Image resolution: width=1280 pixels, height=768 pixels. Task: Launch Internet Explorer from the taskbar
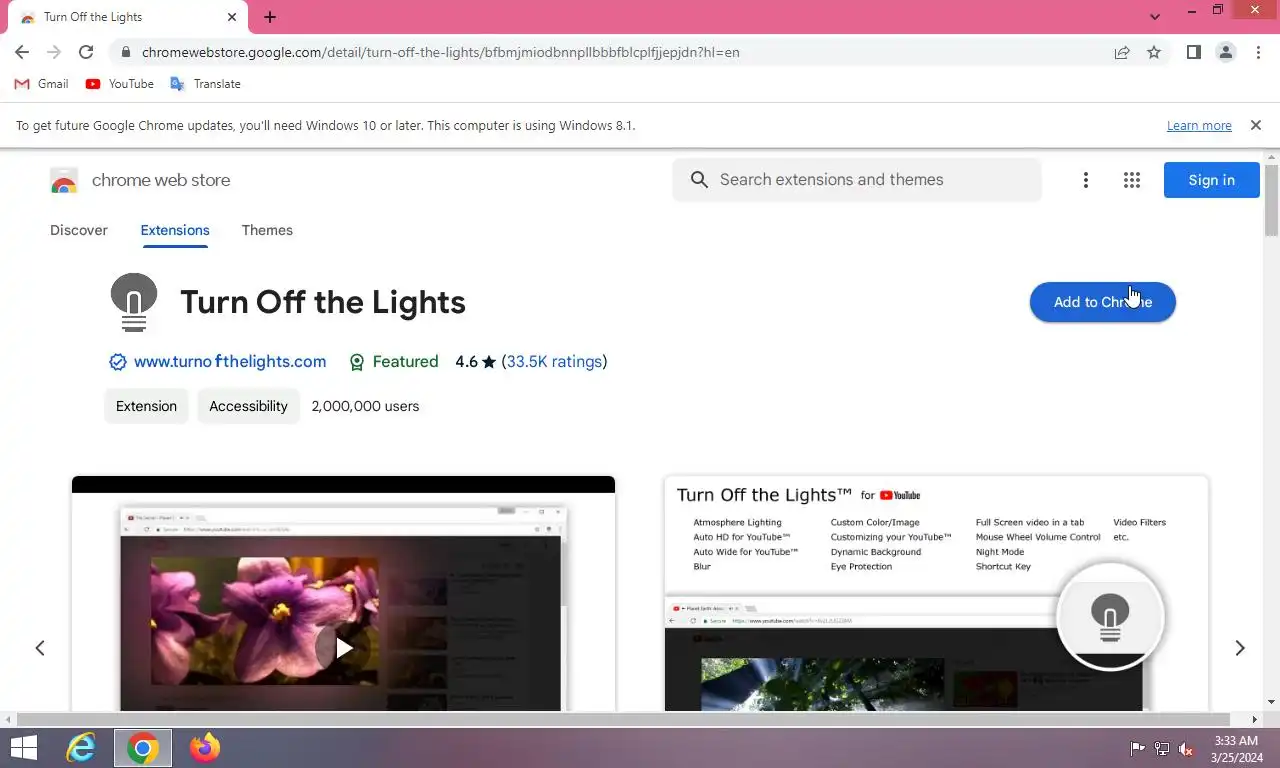[x=80, y=748]
